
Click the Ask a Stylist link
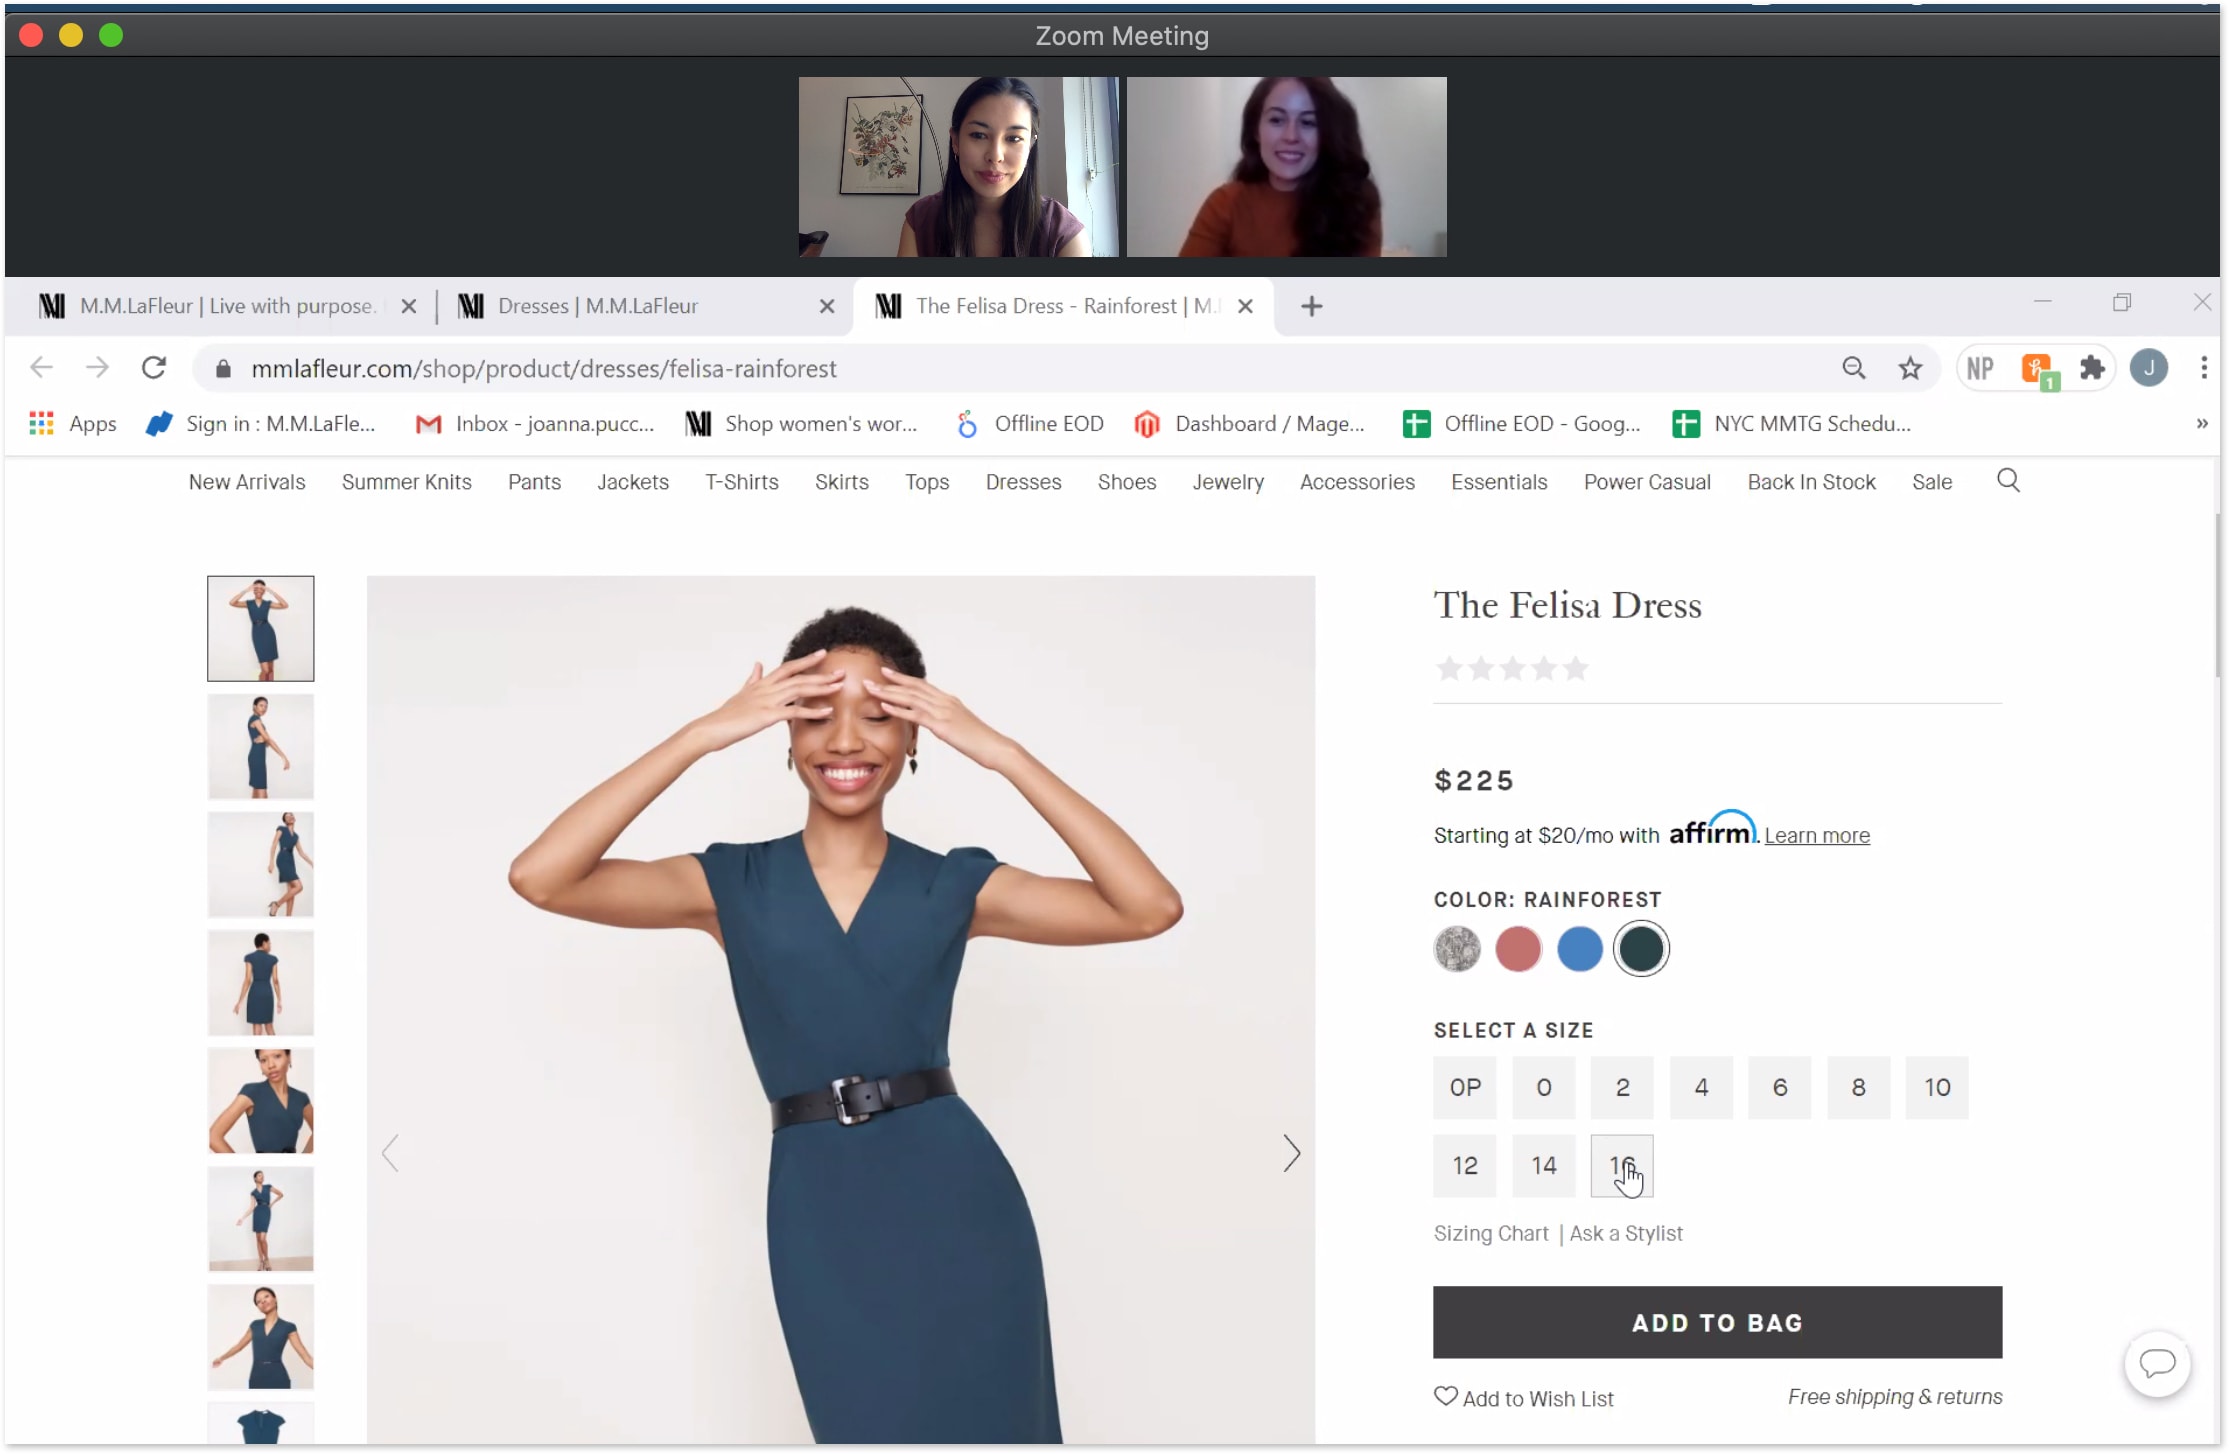[1625, 1233]
